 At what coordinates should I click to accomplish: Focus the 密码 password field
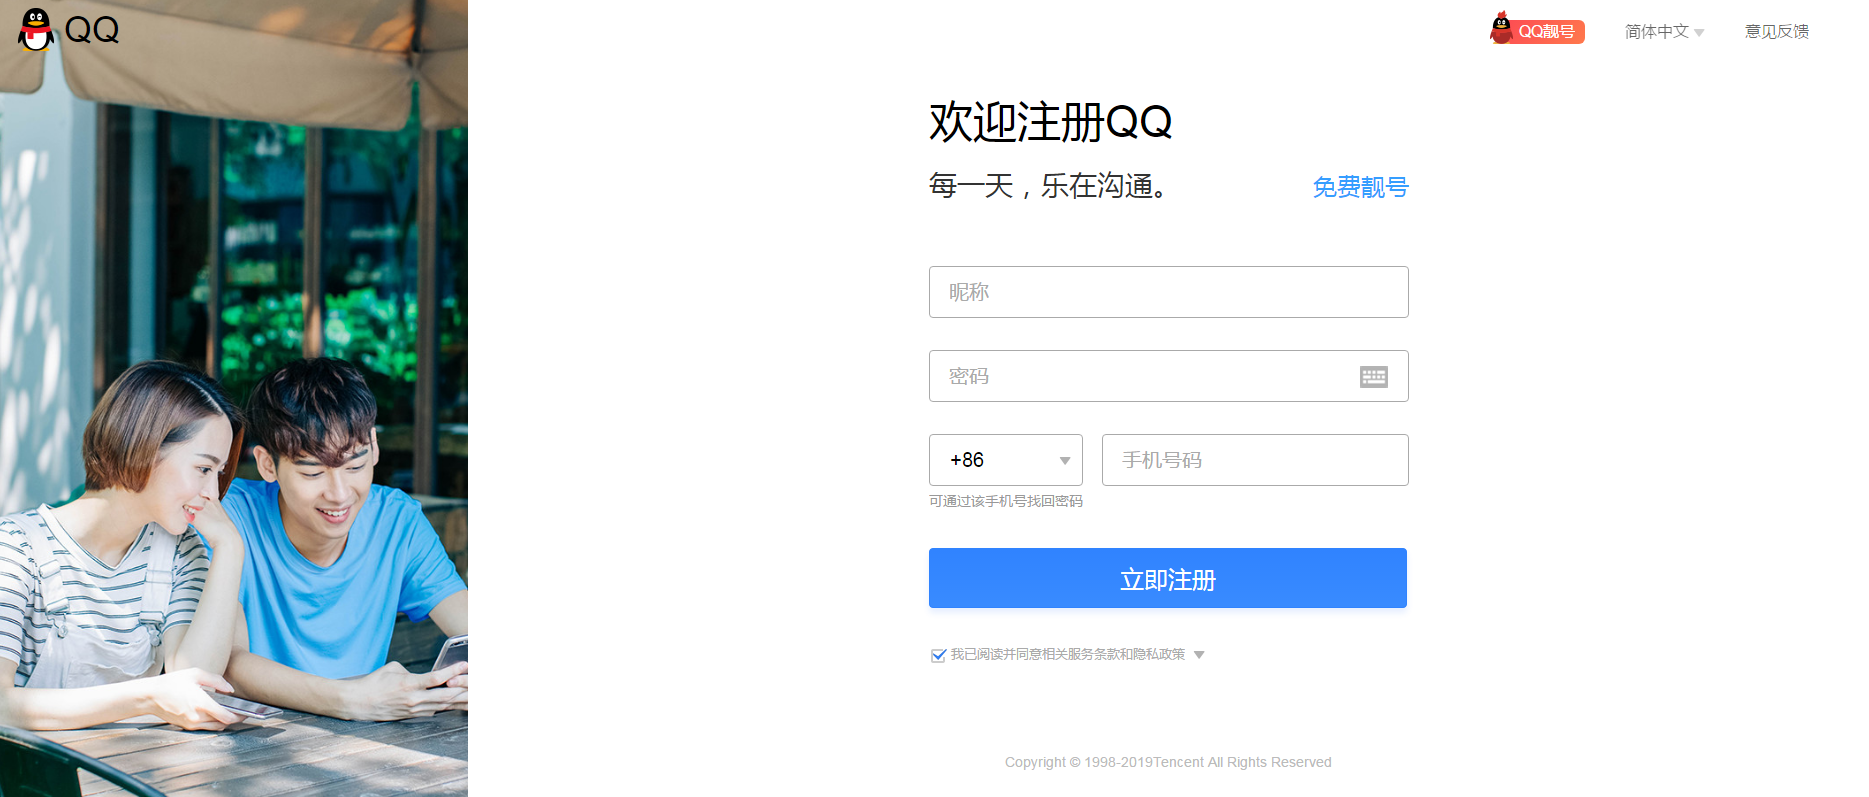tap(1168, 376)
